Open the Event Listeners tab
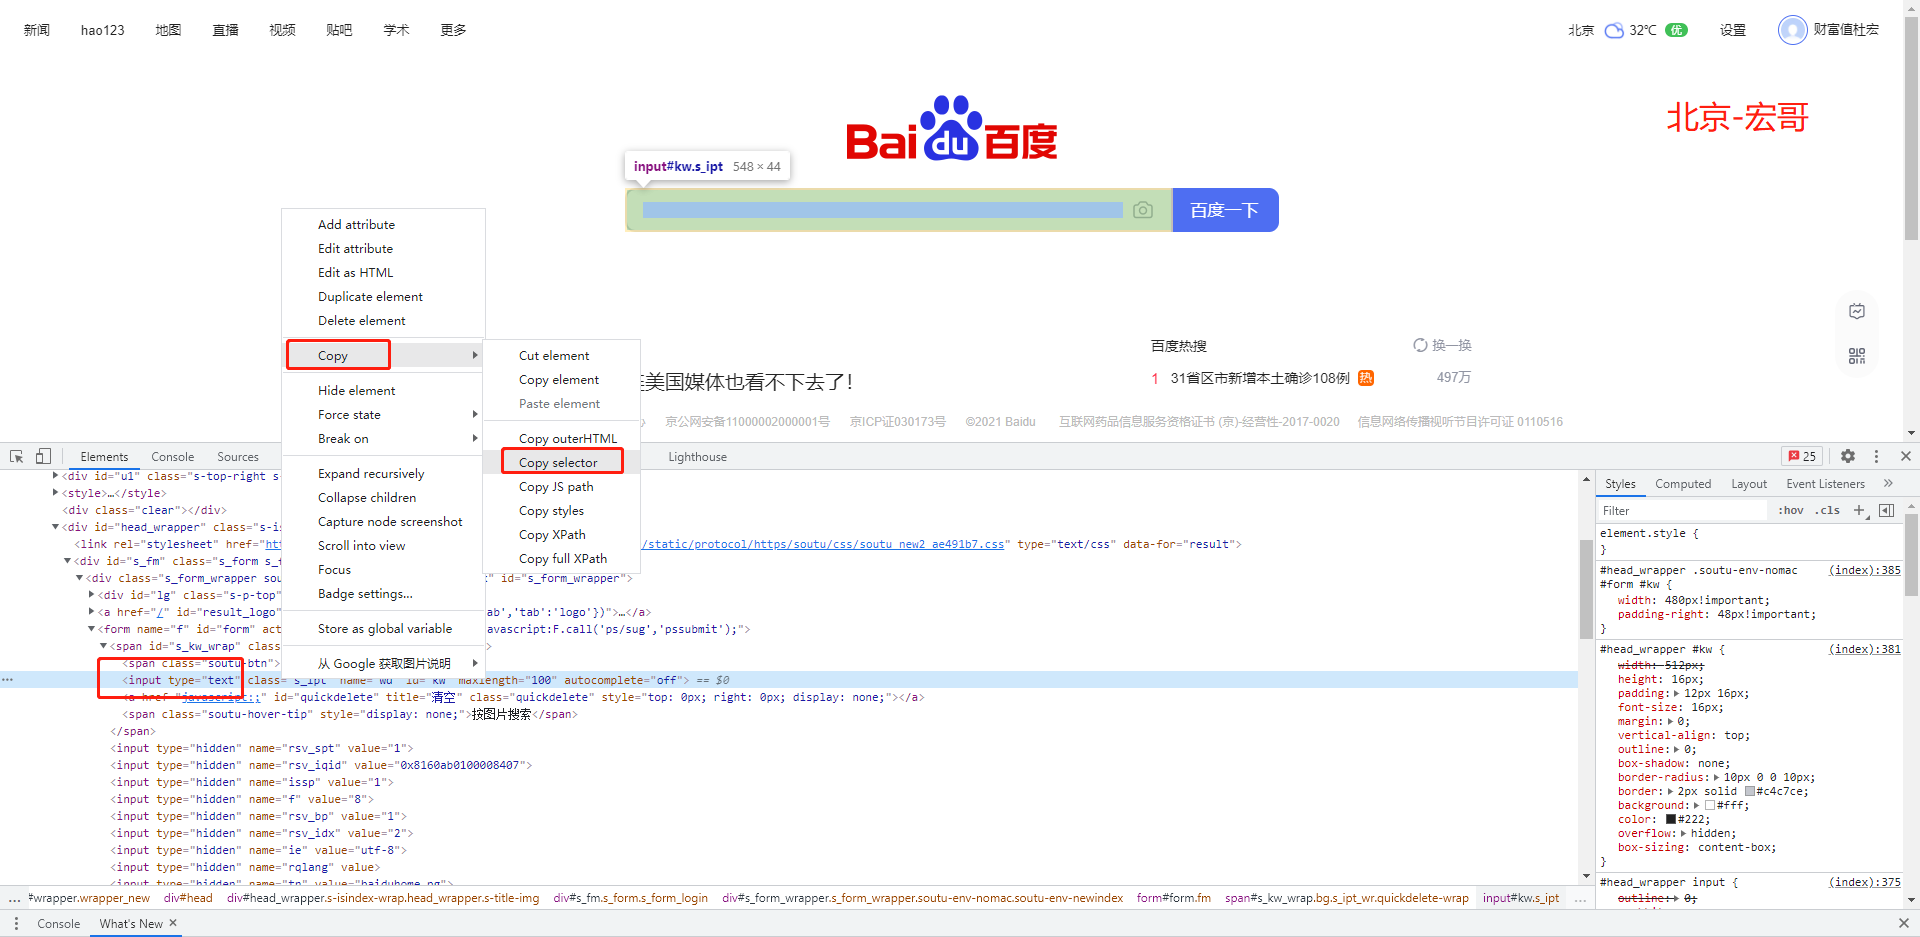1920x937 pixels. [1825, 483]
